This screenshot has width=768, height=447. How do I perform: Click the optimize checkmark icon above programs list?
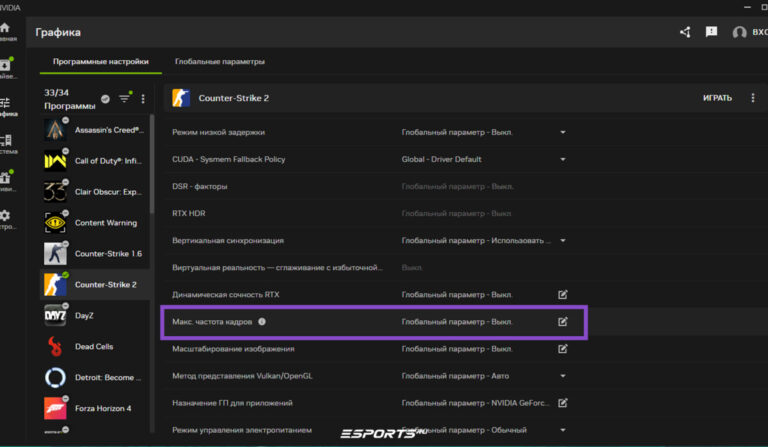105,99
